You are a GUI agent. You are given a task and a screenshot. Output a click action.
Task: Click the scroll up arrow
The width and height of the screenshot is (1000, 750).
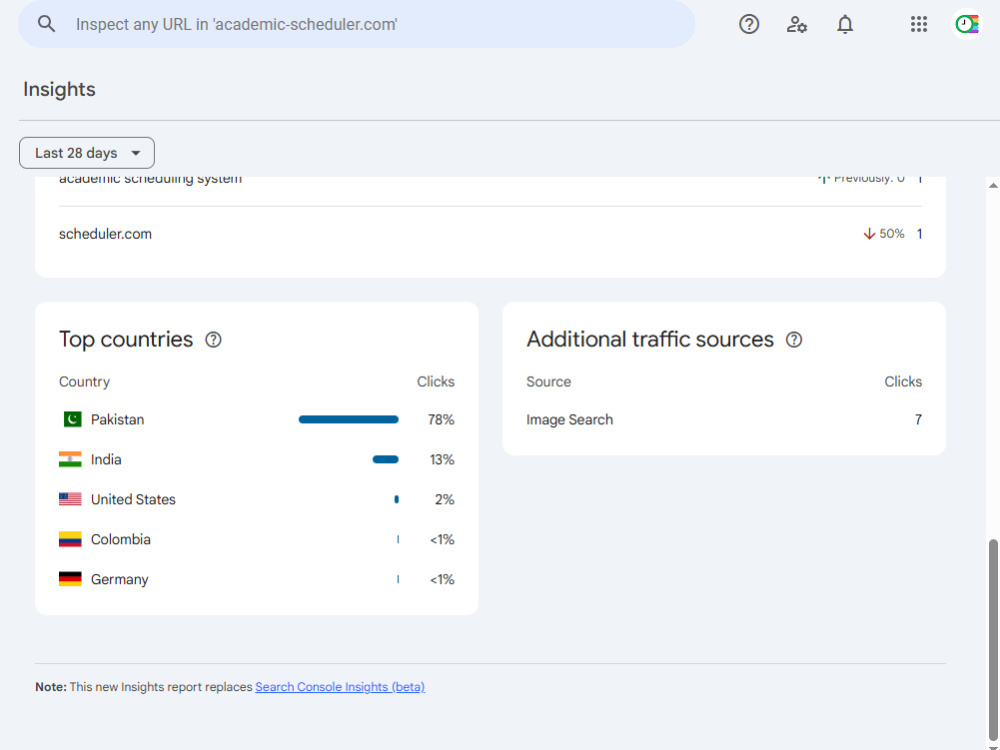[x=993, y=186]
